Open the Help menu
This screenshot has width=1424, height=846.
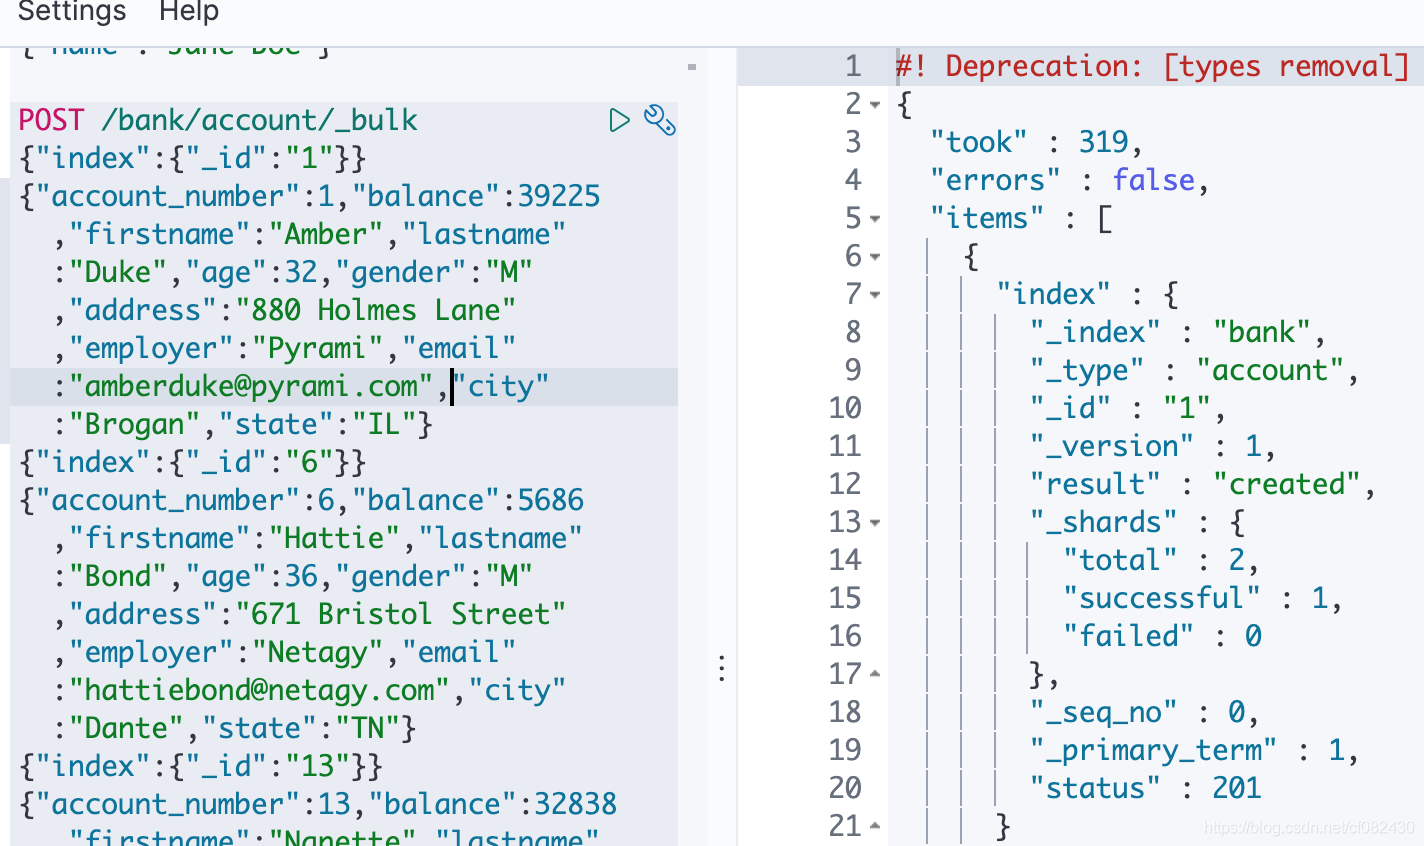(189, 12)
